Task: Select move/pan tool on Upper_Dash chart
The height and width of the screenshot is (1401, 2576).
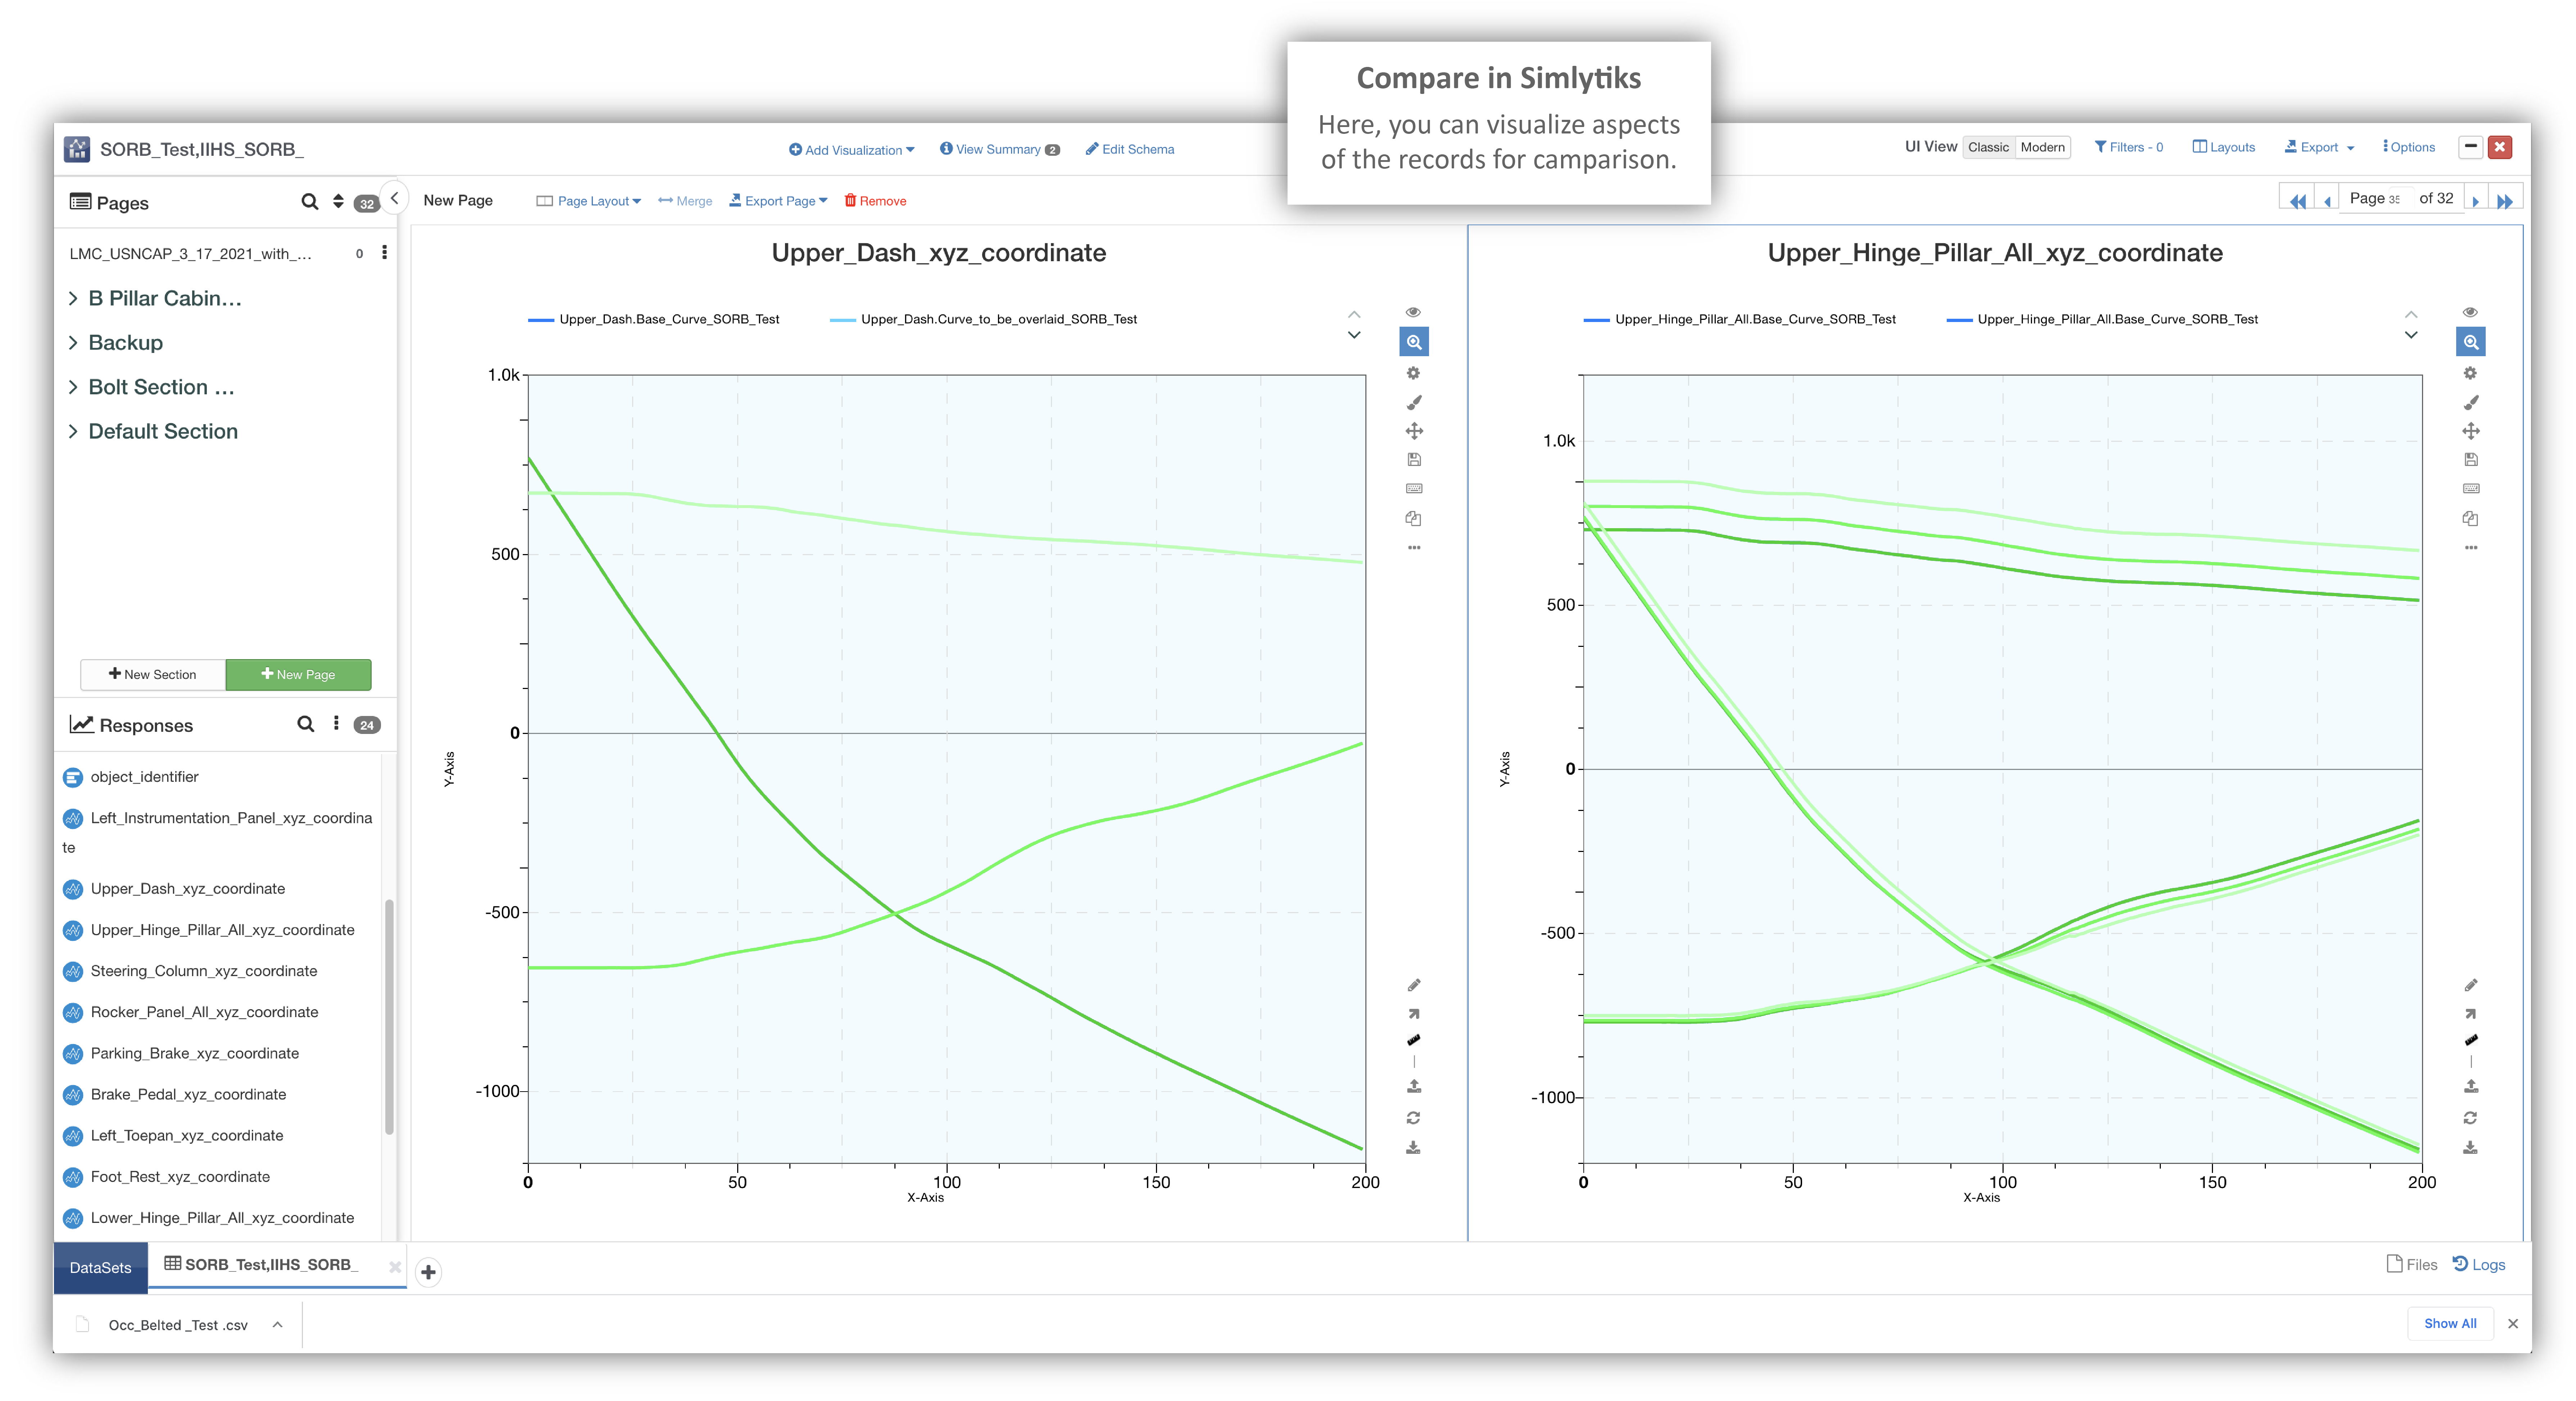Action: click(1414, 431)
